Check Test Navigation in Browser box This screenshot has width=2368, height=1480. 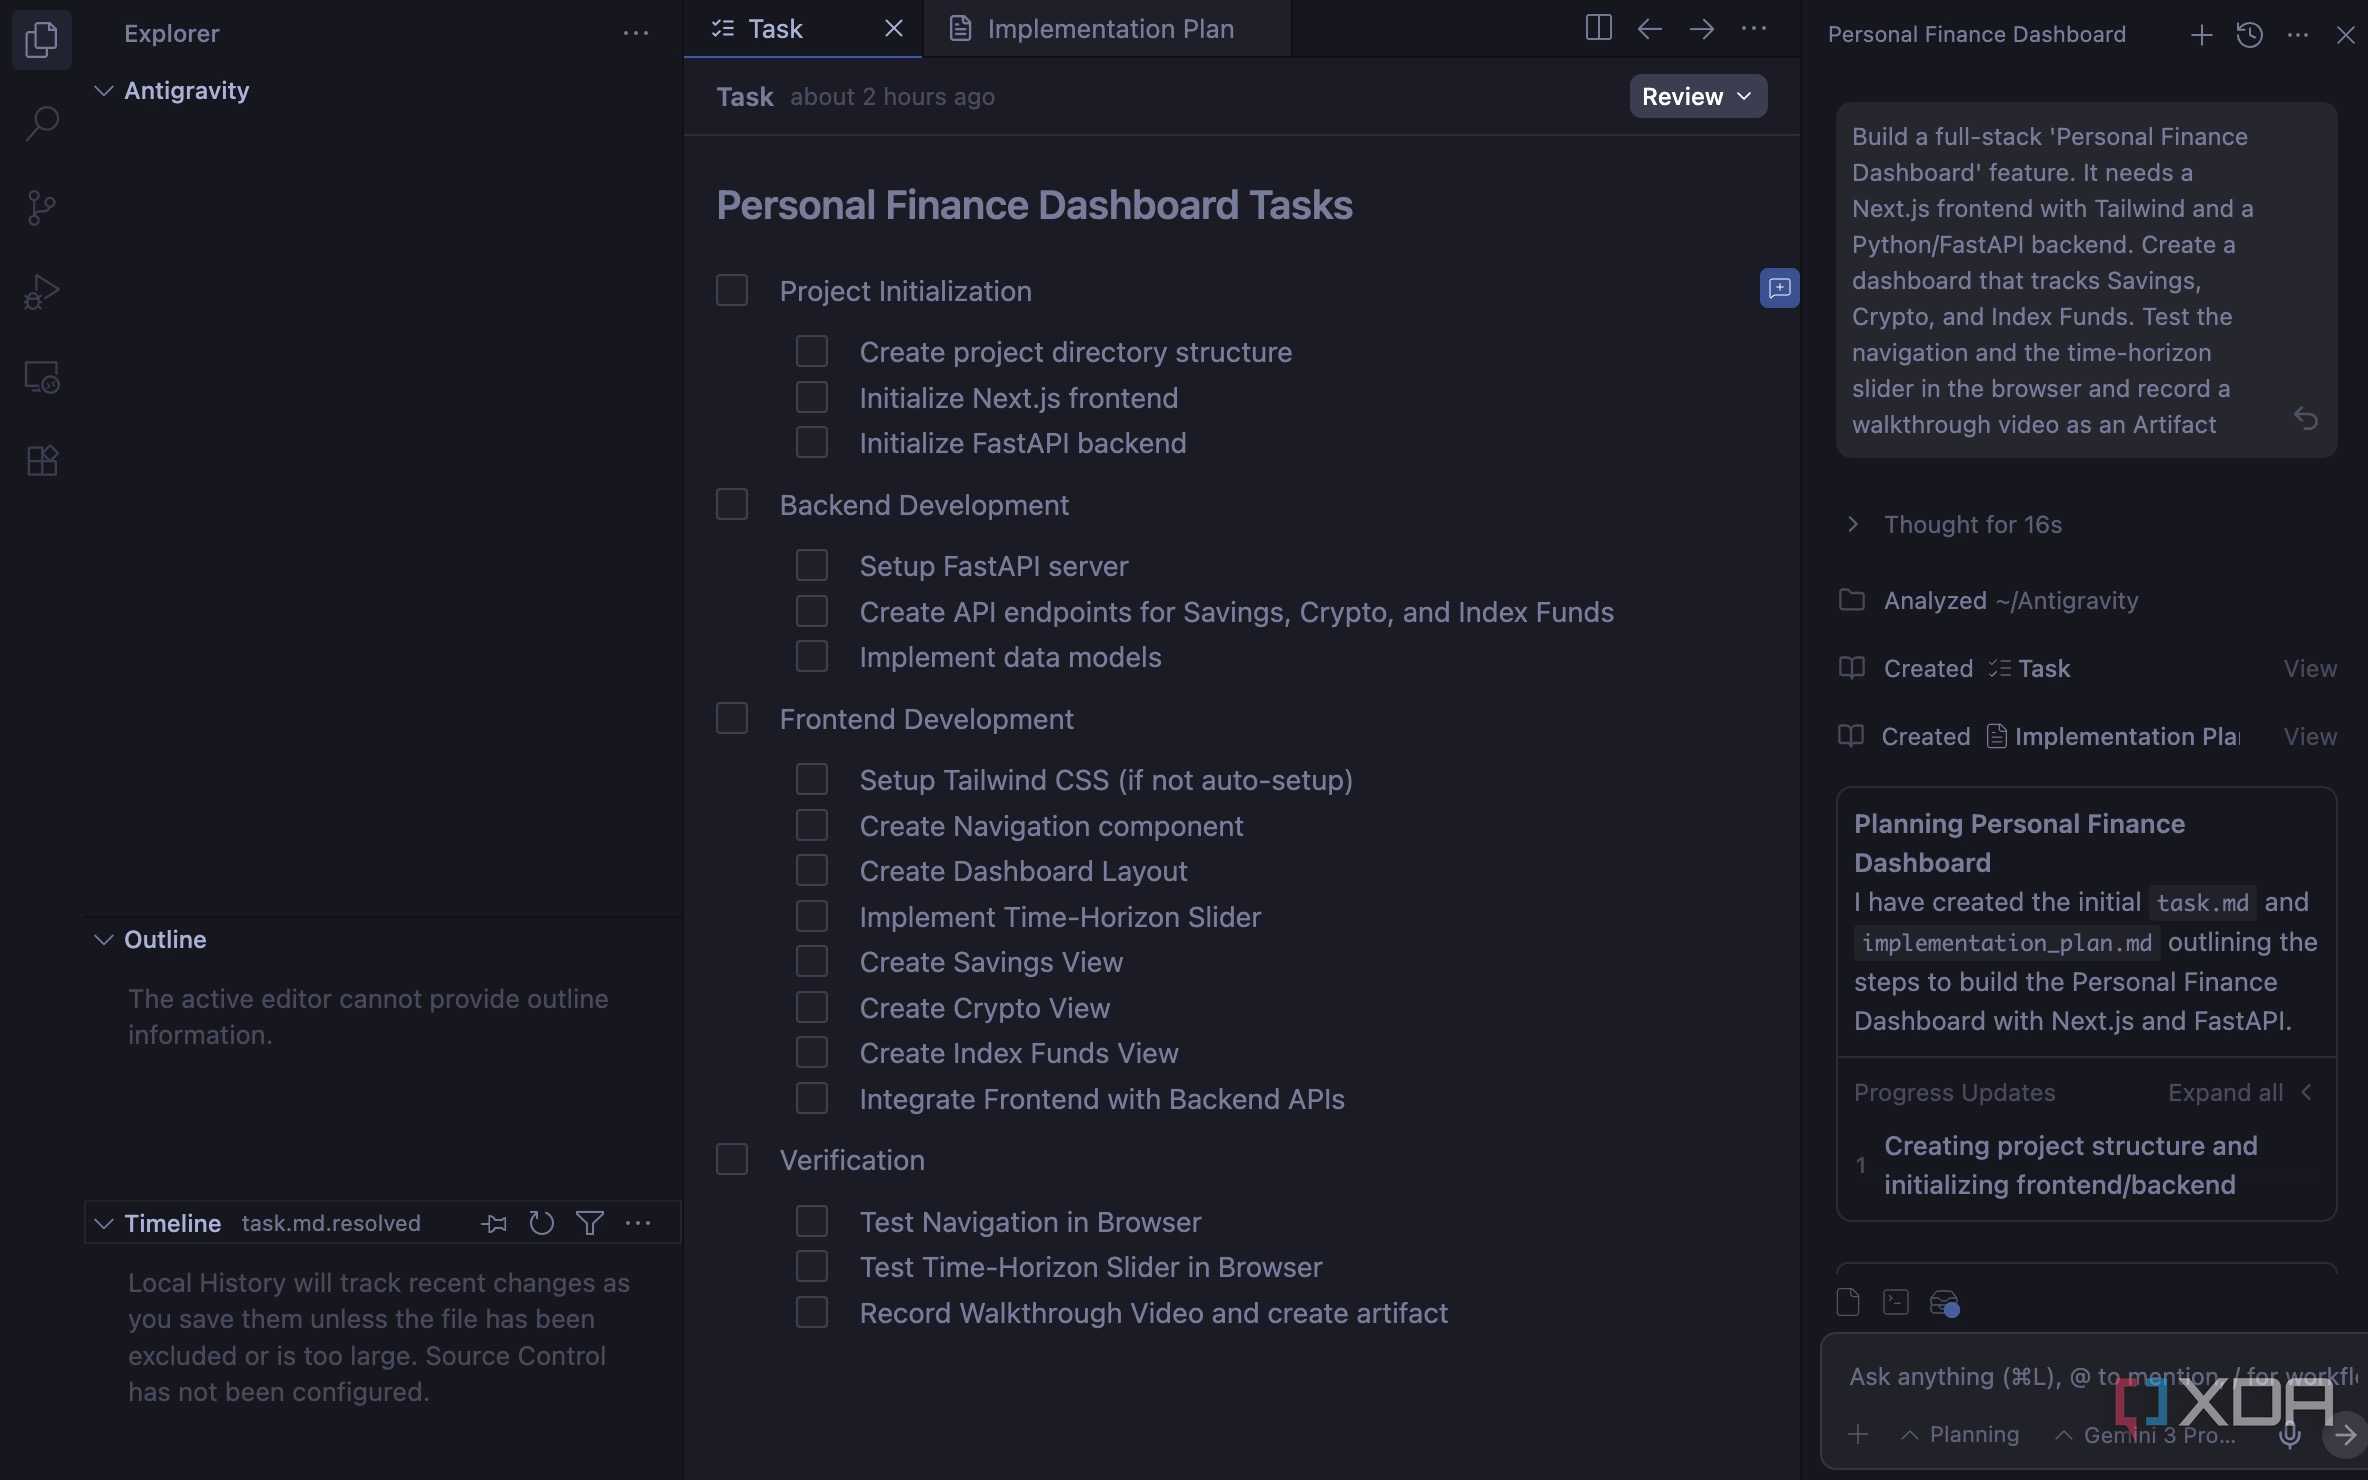coord(812,1221)
